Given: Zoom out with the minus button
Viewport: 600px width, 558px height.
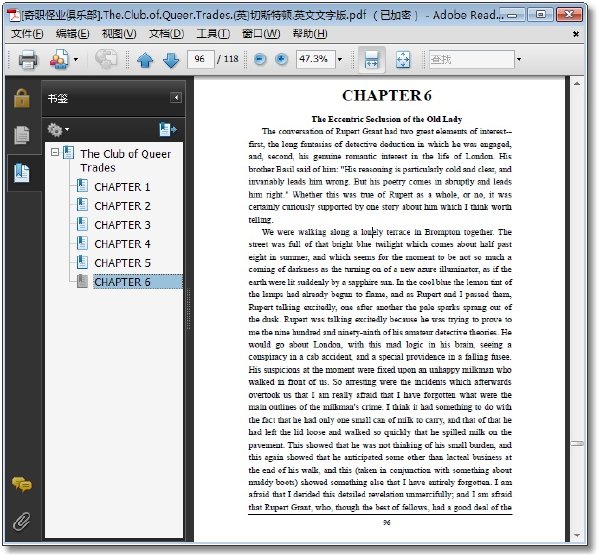Looking at the screenshot, I should click(260, 59).
